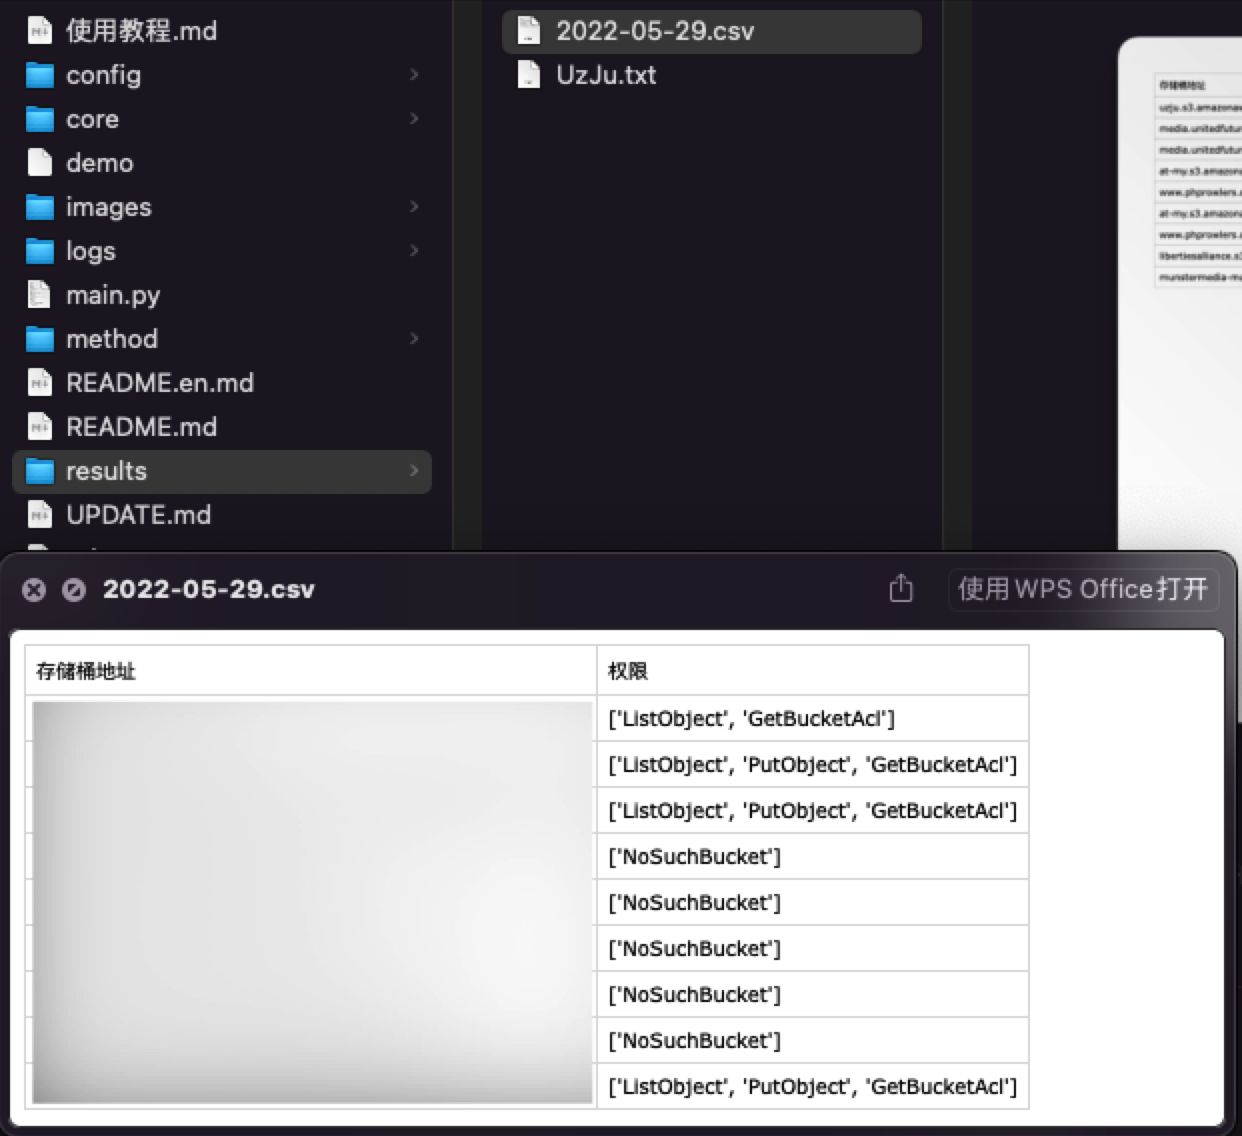
Task: Click the last ListObject PutObject GetBucketAcl cell
Action: pyautogui.click(x=813, y=1087)
